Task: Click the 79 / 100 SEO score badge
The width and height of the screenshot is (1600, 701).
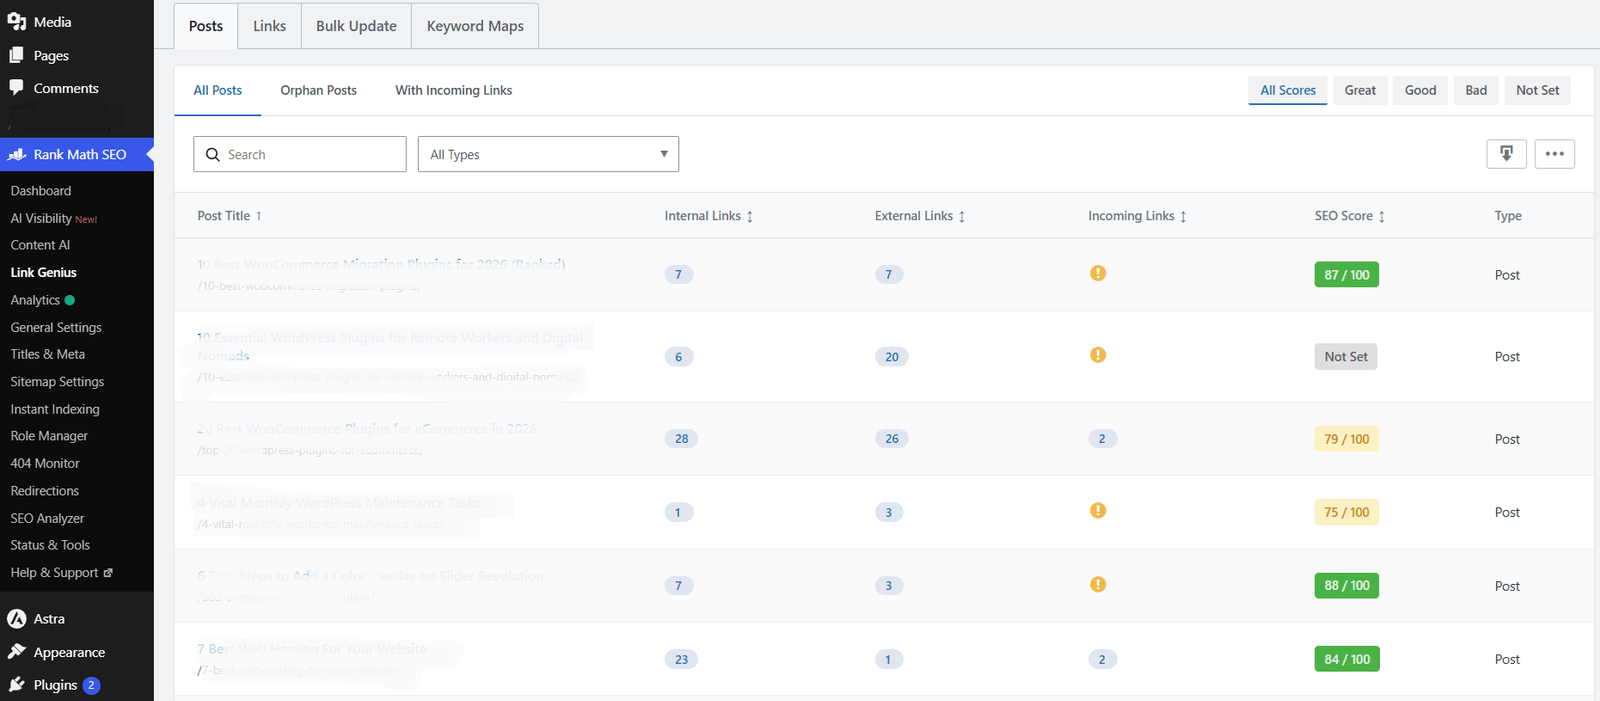Action: [1346, 439]
